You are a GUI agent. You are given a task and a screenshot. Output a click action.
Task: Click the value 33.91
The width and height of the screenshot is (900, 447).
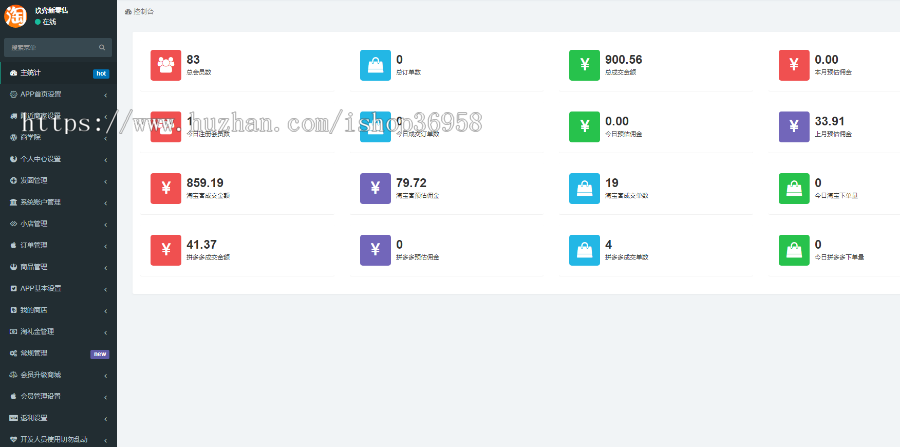(x=829, y=121)
